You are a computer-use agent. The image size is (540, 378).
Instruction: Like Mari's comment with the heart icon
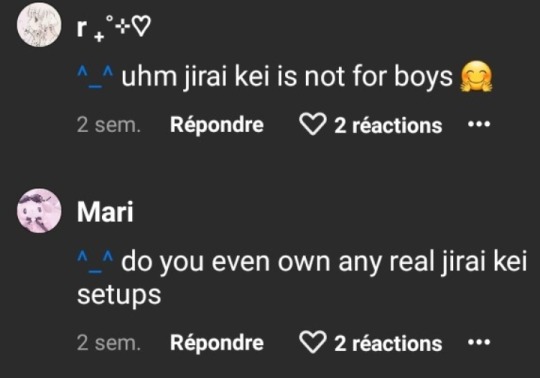(x=313, y=342)
